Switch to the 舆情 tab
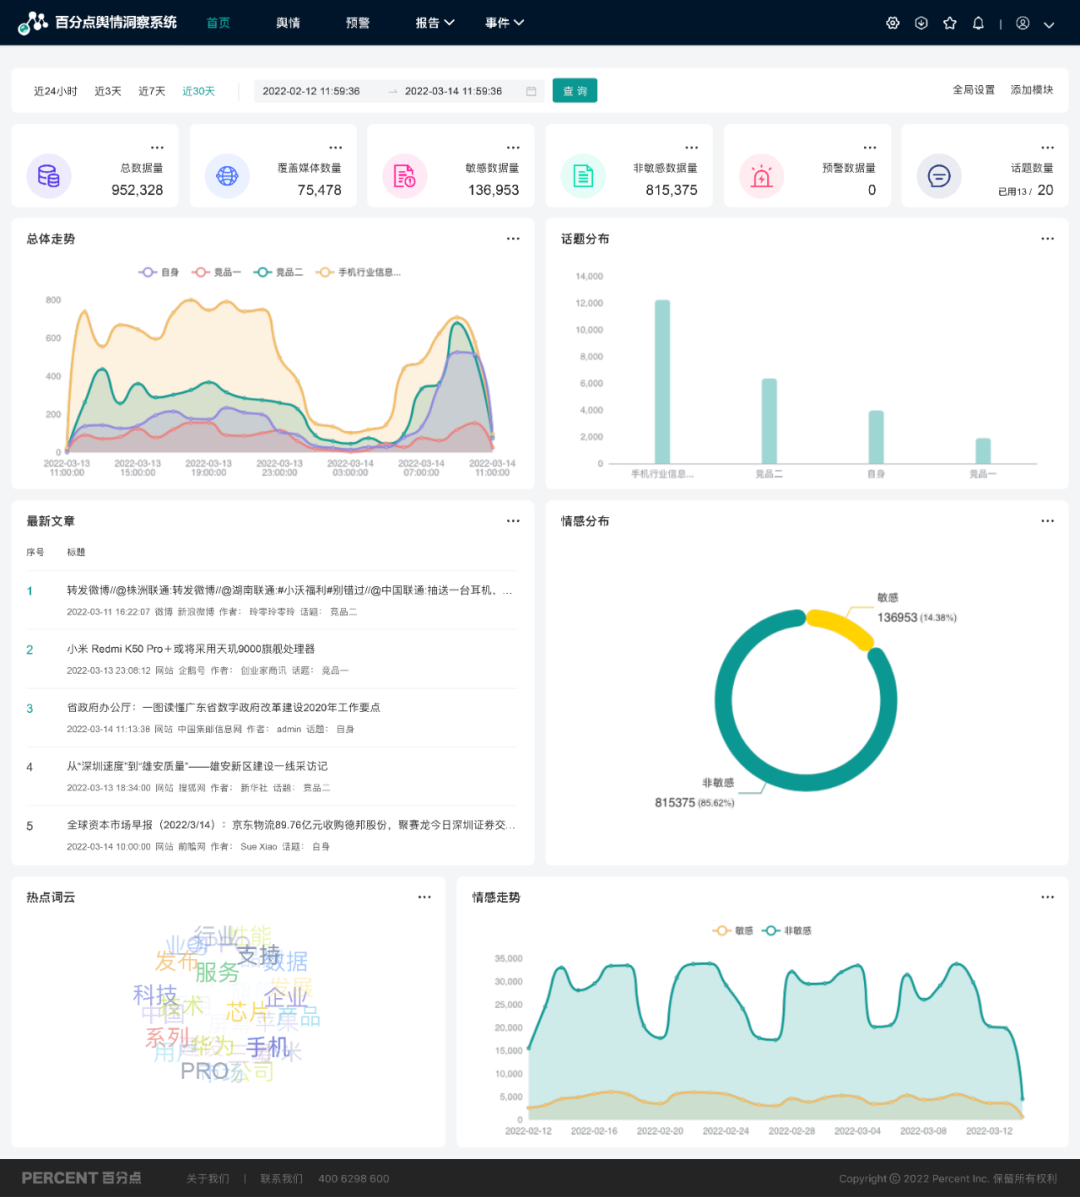 point(288,23)
